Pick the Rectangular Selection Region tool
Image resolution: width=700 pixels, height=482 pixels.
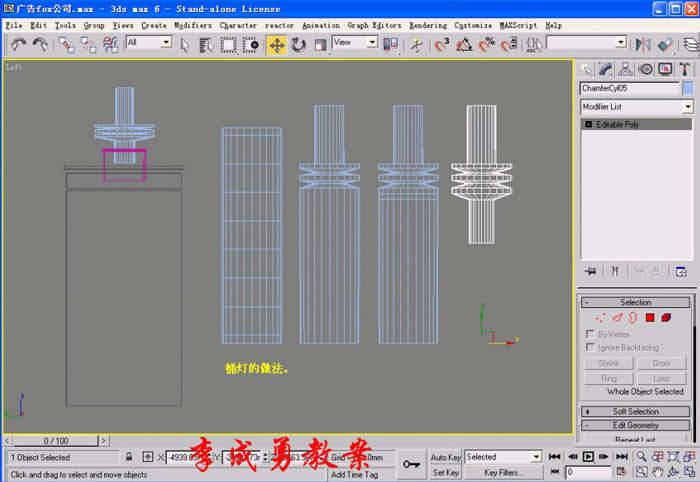[x=228, y=45]
